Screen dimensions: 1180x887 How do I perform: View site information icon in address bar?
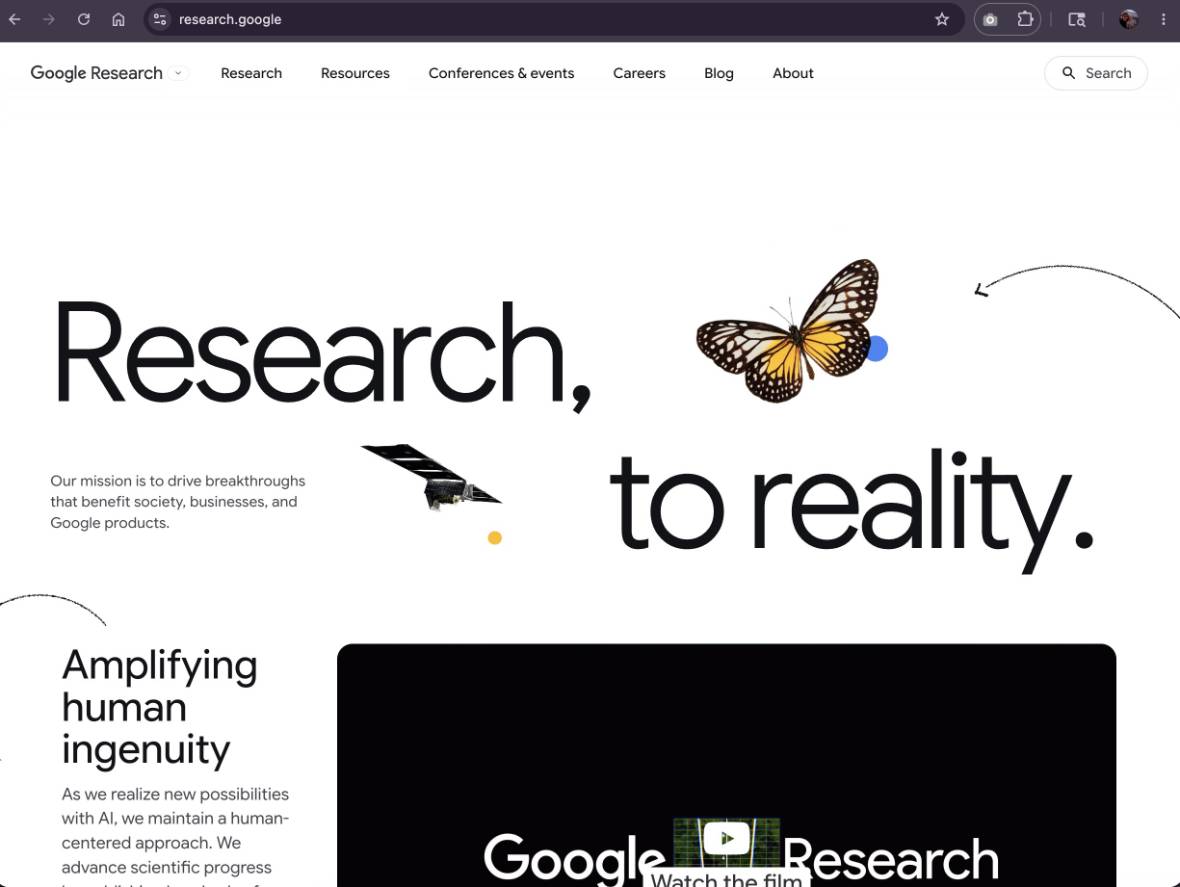pyautogui.click(x=160, y=20)
